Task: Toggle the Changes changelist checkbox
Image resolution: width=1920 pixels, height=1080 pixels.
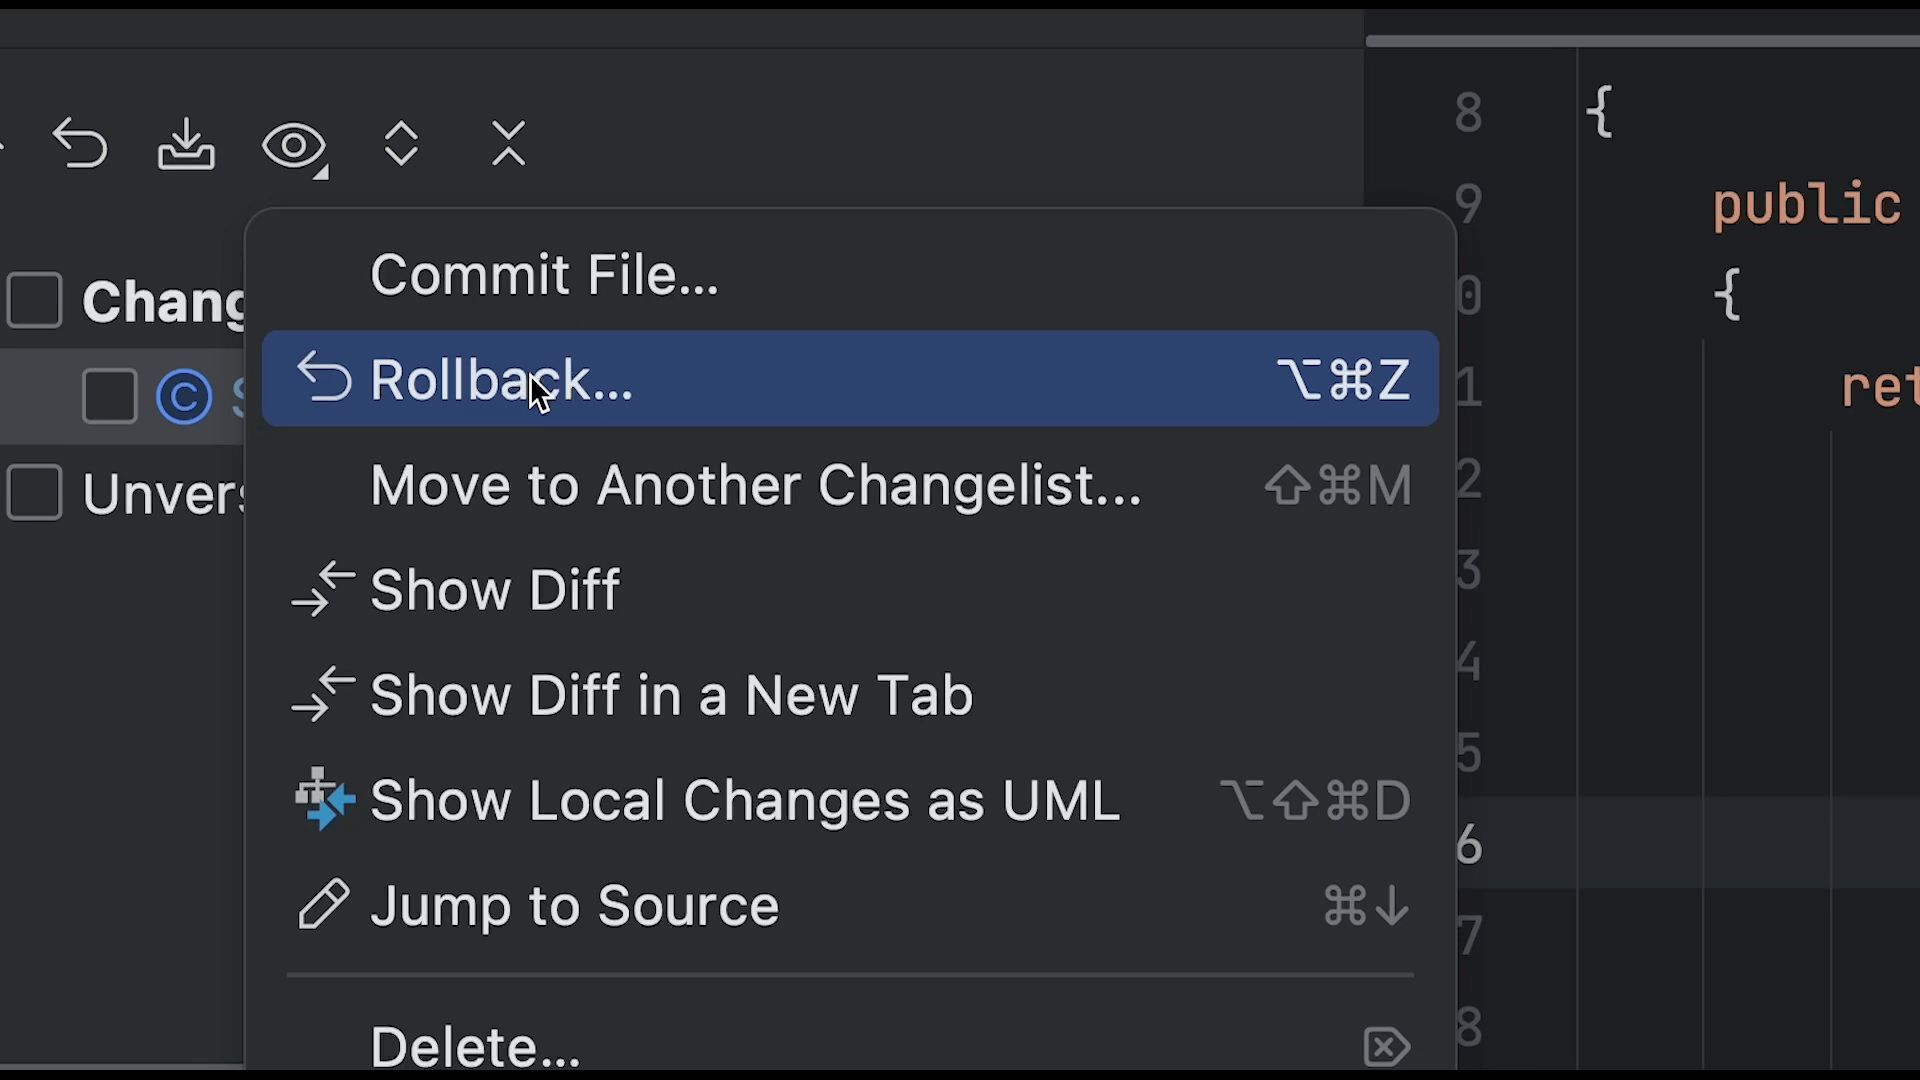Action: point(35,300)
